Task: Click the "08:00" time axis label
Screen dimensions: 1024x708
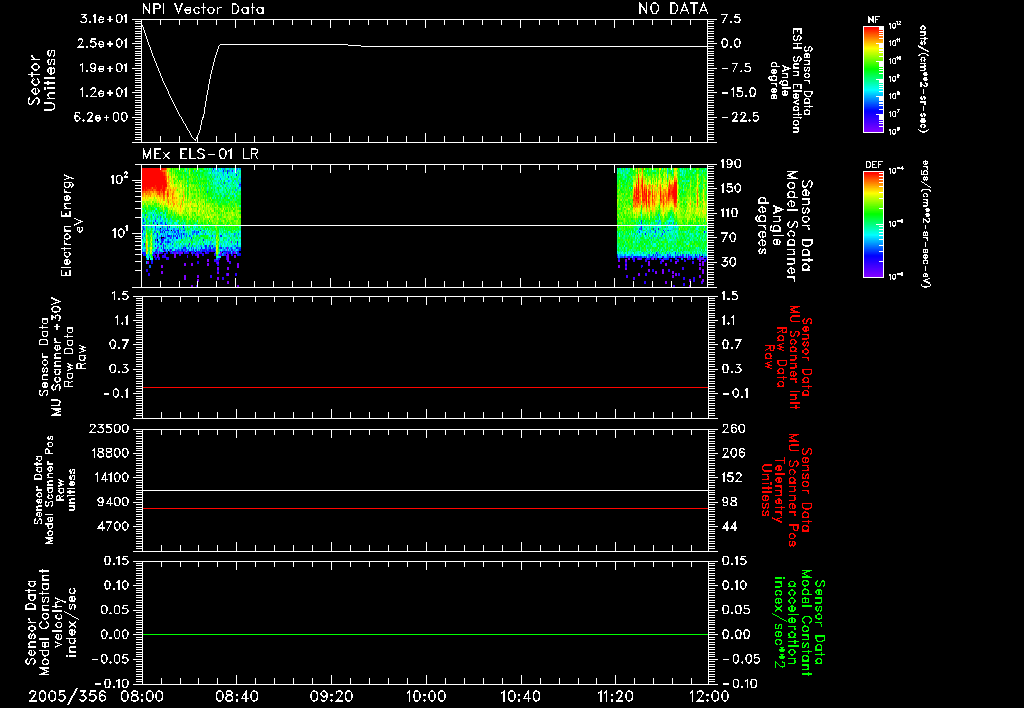Action: tap(142, 697)
